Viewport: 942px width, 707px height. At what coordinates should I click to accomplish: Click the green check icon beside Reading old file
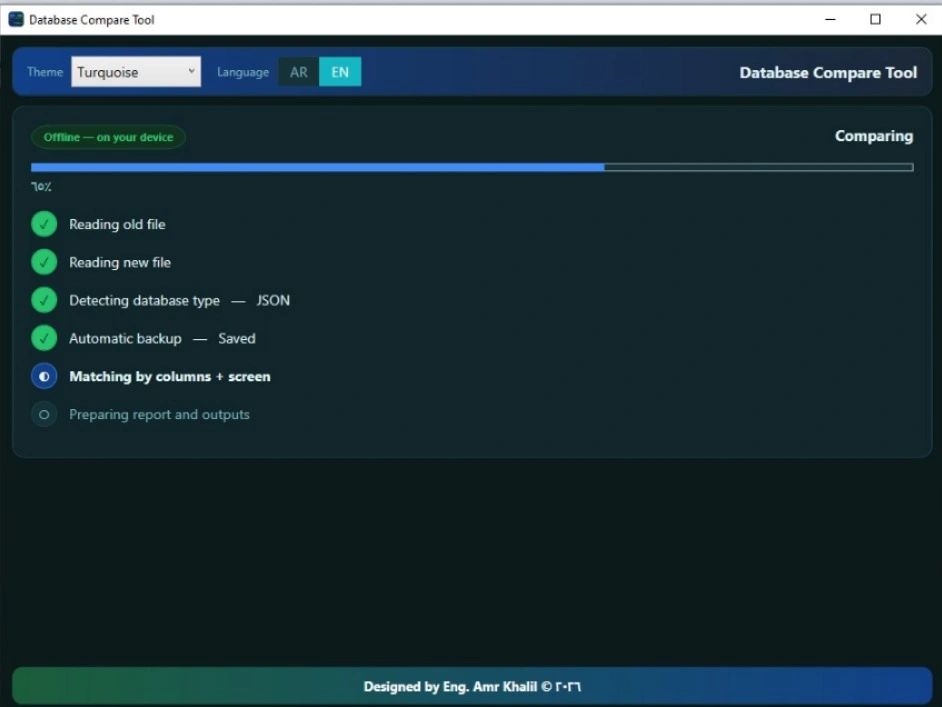pyautogui.click(x=44, y=224)
